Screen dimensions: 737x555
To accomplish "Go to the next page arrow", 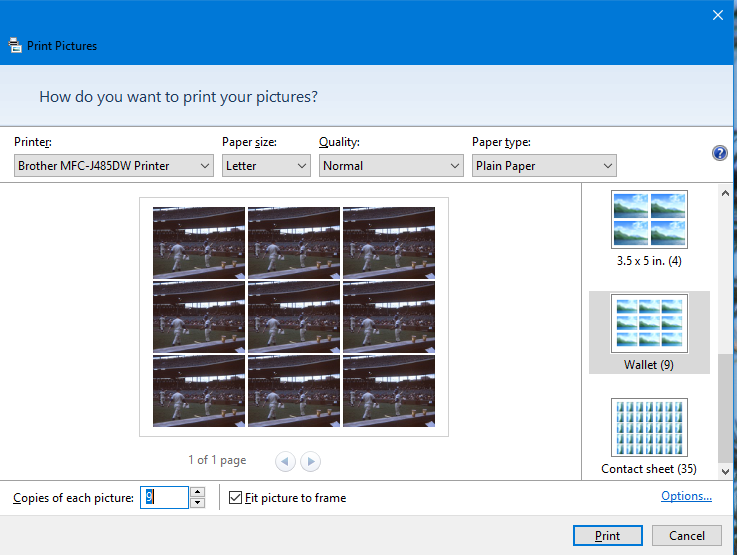I will point(311,461).
